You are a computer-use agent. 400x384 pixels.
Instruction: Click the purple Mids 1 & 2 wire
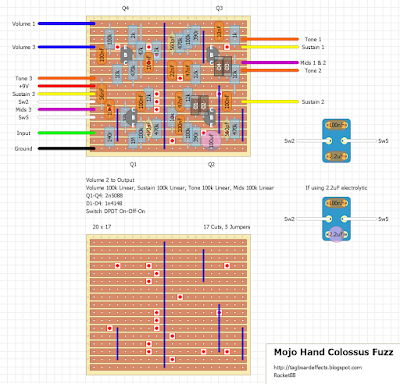click(x=270, y=63)
